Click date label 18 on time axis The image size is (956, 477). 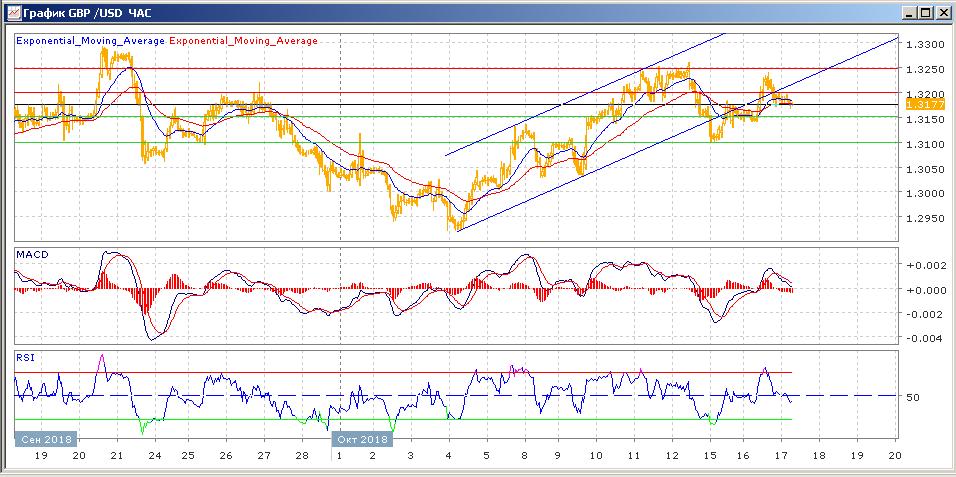[818, 456]
